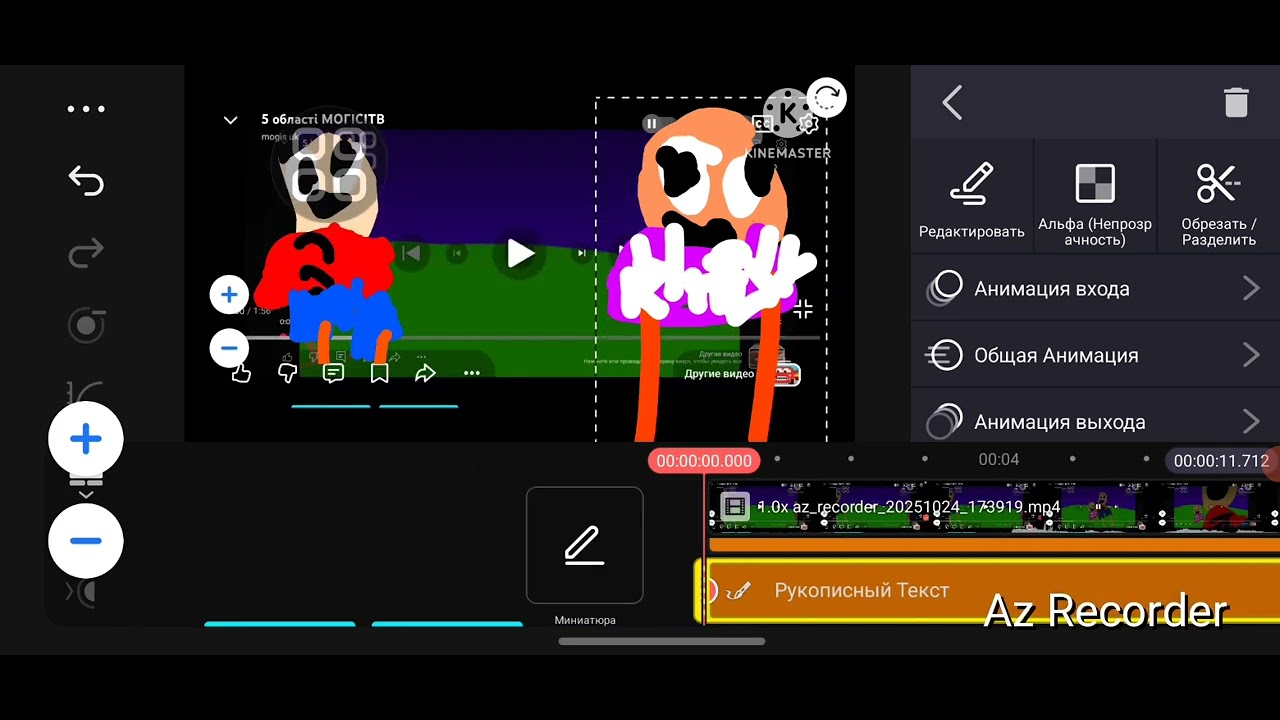Click the video title 5 області МОГІСІТВ
The image size is (1280, 720).
tap(323, 119)
